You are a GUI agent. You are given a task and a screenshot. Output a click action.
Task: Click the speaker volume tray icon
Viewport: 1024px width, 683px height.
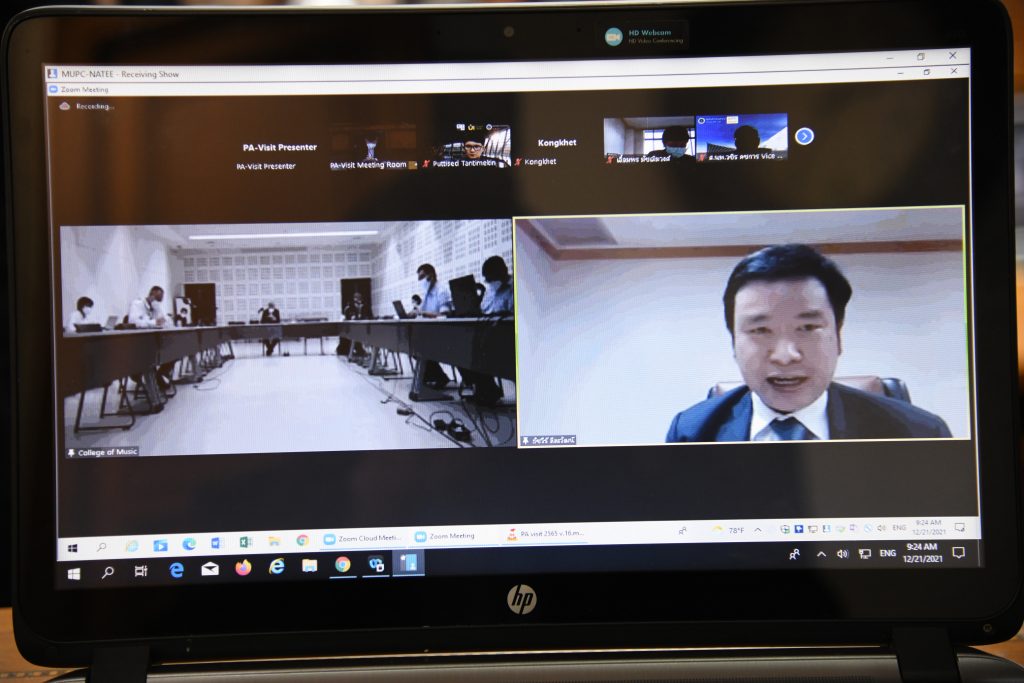842,553
